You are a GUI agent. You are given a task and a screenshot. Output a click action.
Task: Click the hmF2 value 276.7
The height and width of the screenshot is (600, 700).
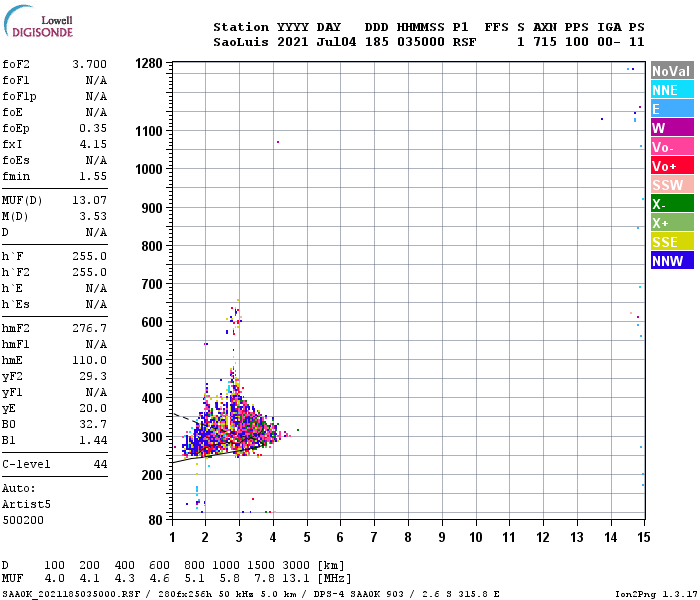pos(89,328)
